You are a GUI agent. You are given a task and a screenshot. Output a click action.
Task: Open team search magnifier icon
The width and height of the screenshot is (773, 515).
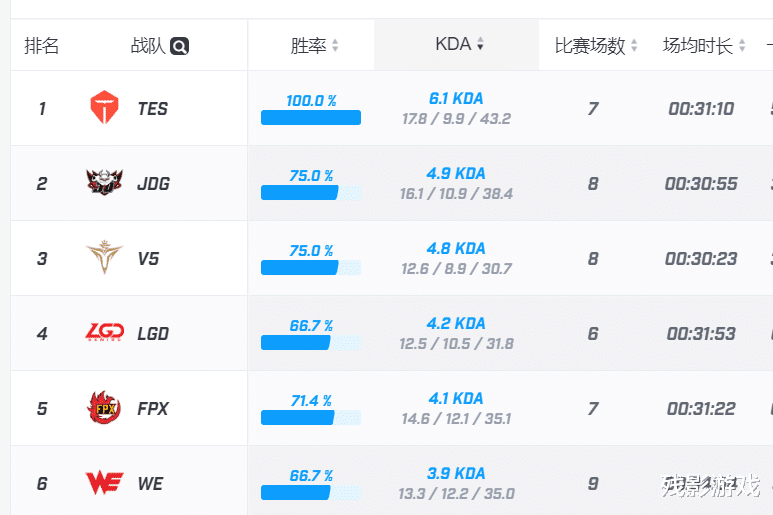tap(179, 46)
